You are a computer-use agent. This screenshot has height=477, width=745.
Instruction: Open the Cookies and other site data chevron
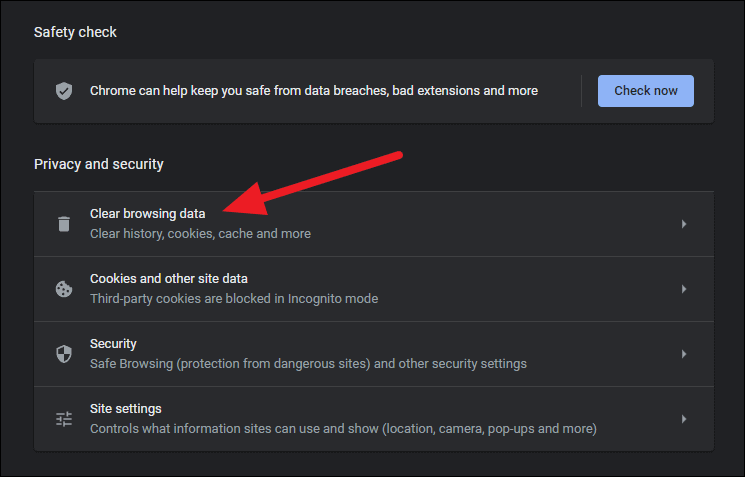pos(684,289)
